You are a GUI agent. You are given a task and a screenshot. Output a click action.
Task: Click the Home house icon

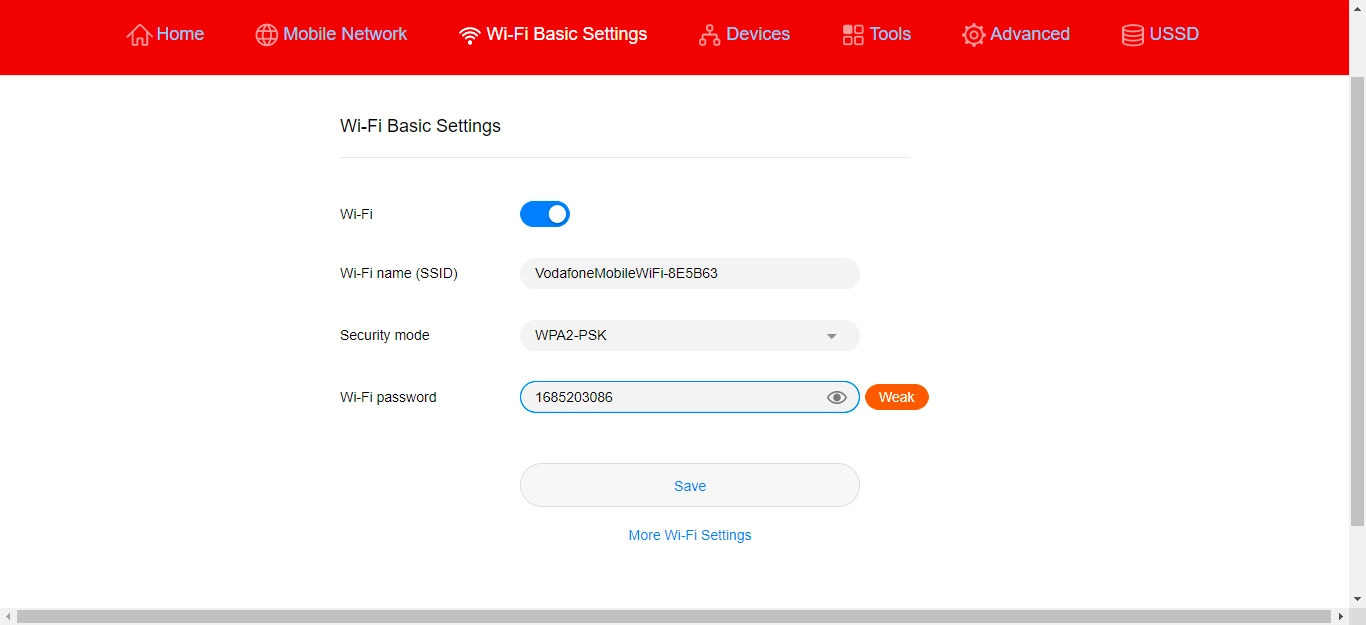point(139,35)
